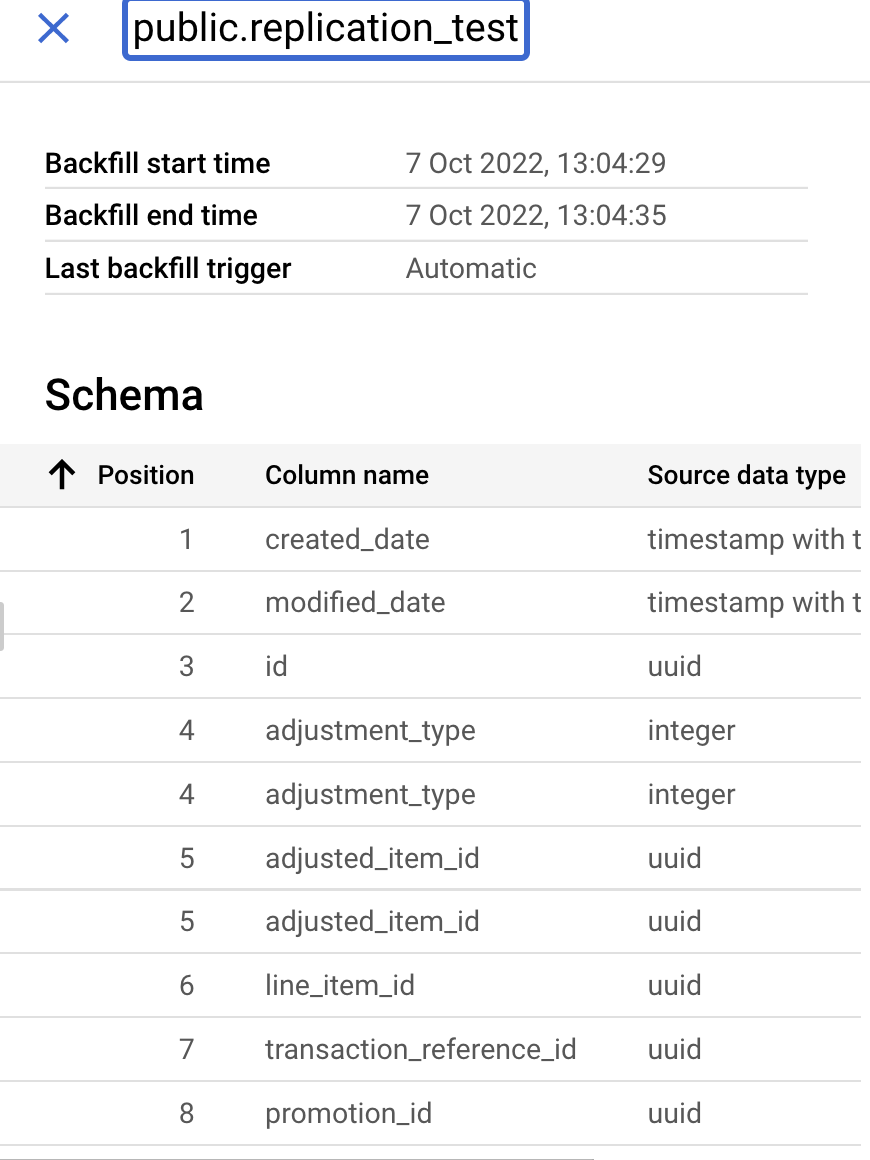This screenshot has height=1160, width=870.
Task: Click the gray handle on the left edge
Action: pos(2,627)
